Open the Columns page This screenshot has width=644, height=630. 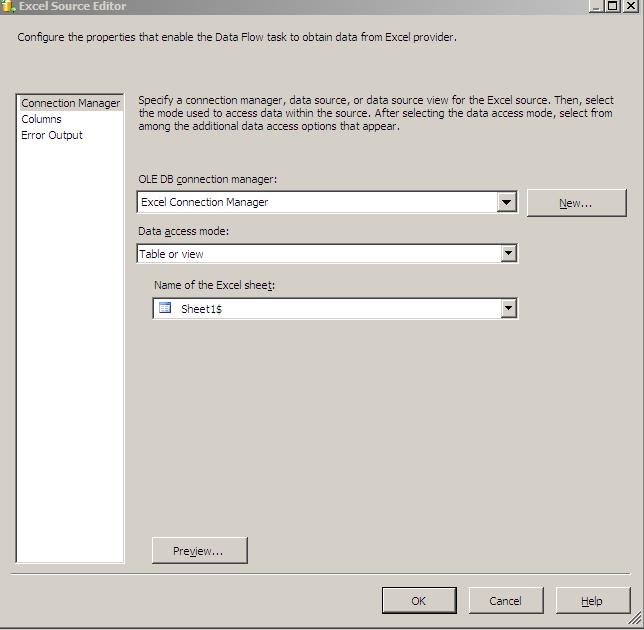(41, 119)
